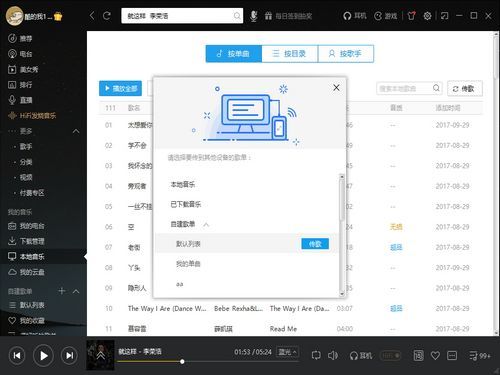Close the transfer songs dialog
This screenshot has height=375, width=500.
336,87
